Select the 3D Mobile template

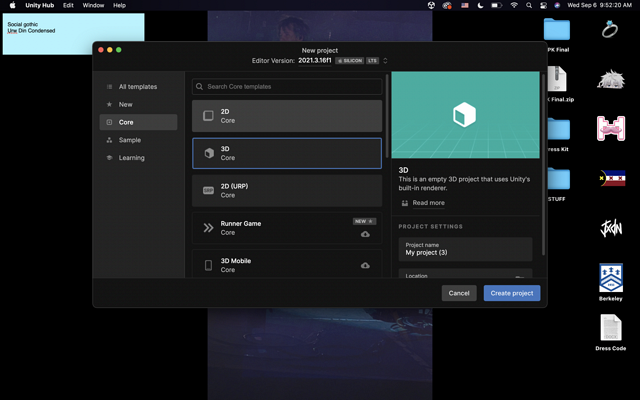287,264
